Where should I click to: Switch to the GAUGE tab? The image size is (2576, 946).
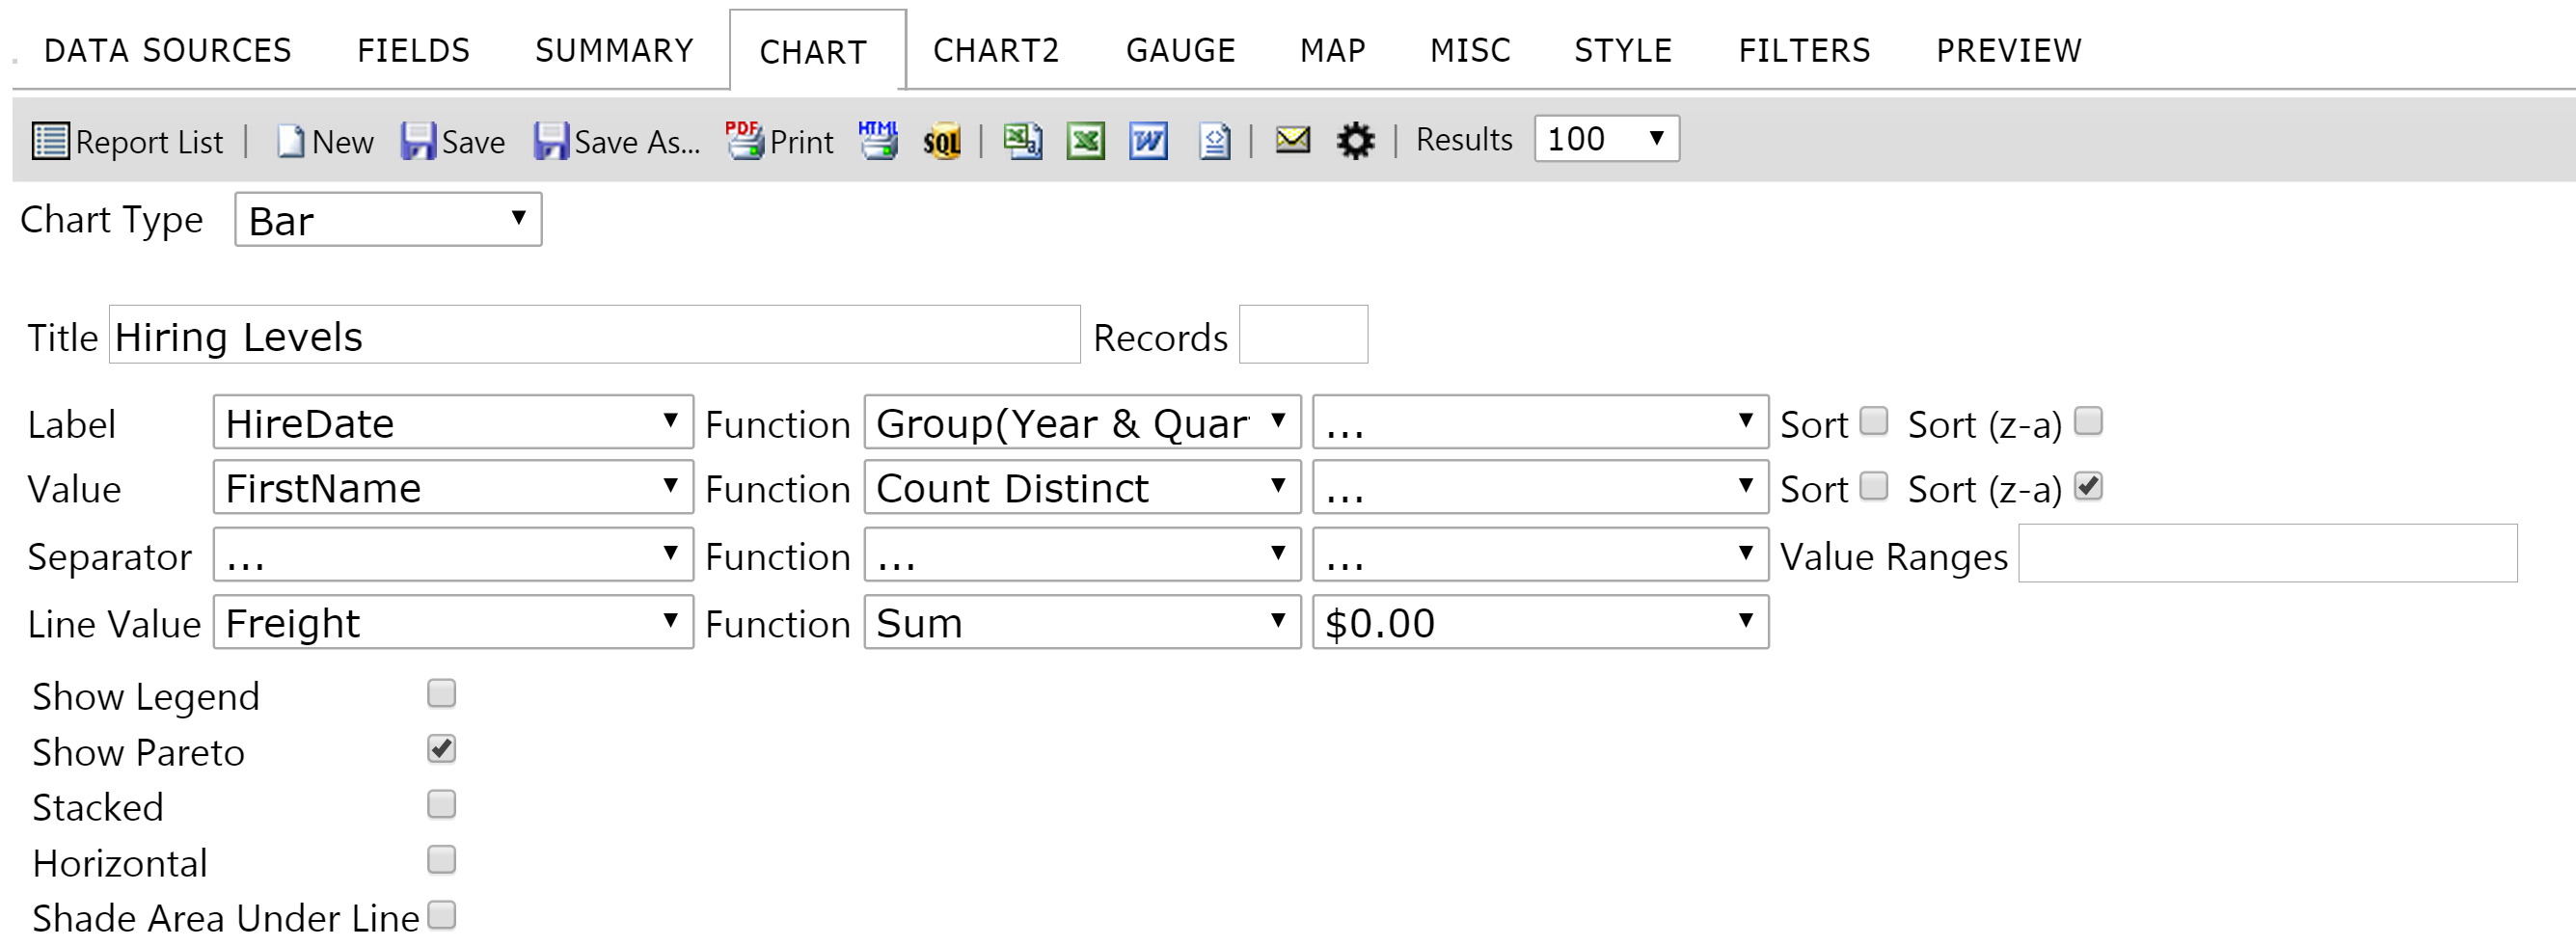[1181, 50]
